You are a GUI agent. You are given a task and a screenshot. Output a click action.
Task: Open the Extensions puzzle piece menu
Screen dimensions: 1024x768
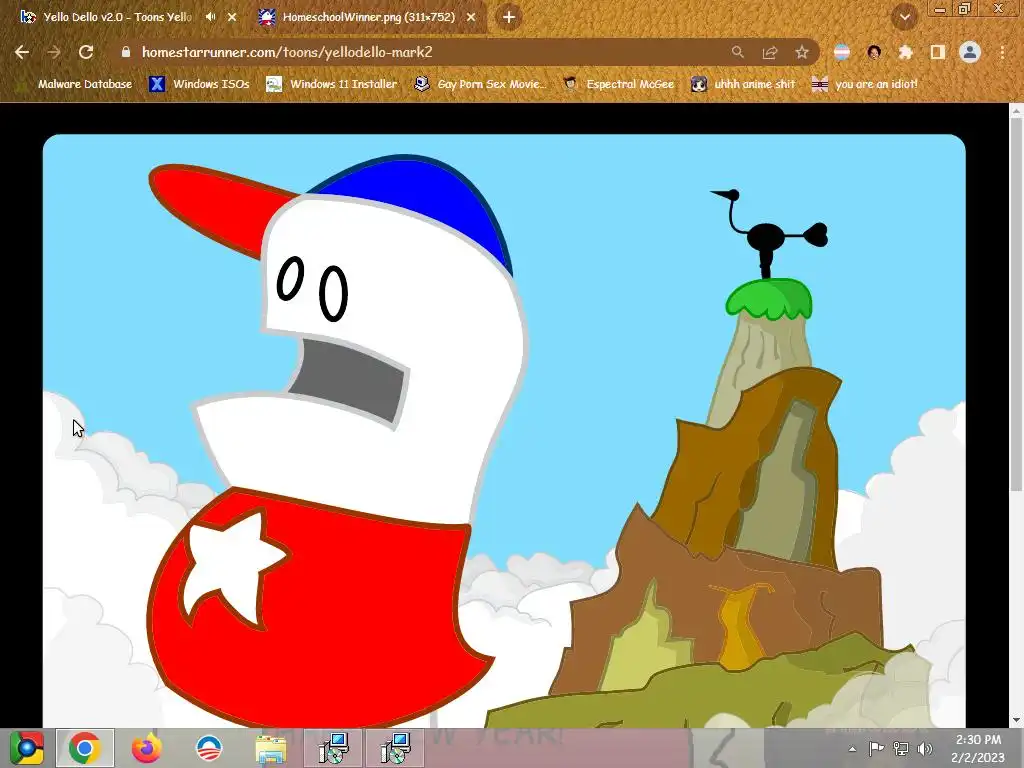pyautogui.click(x=905, y=52)
